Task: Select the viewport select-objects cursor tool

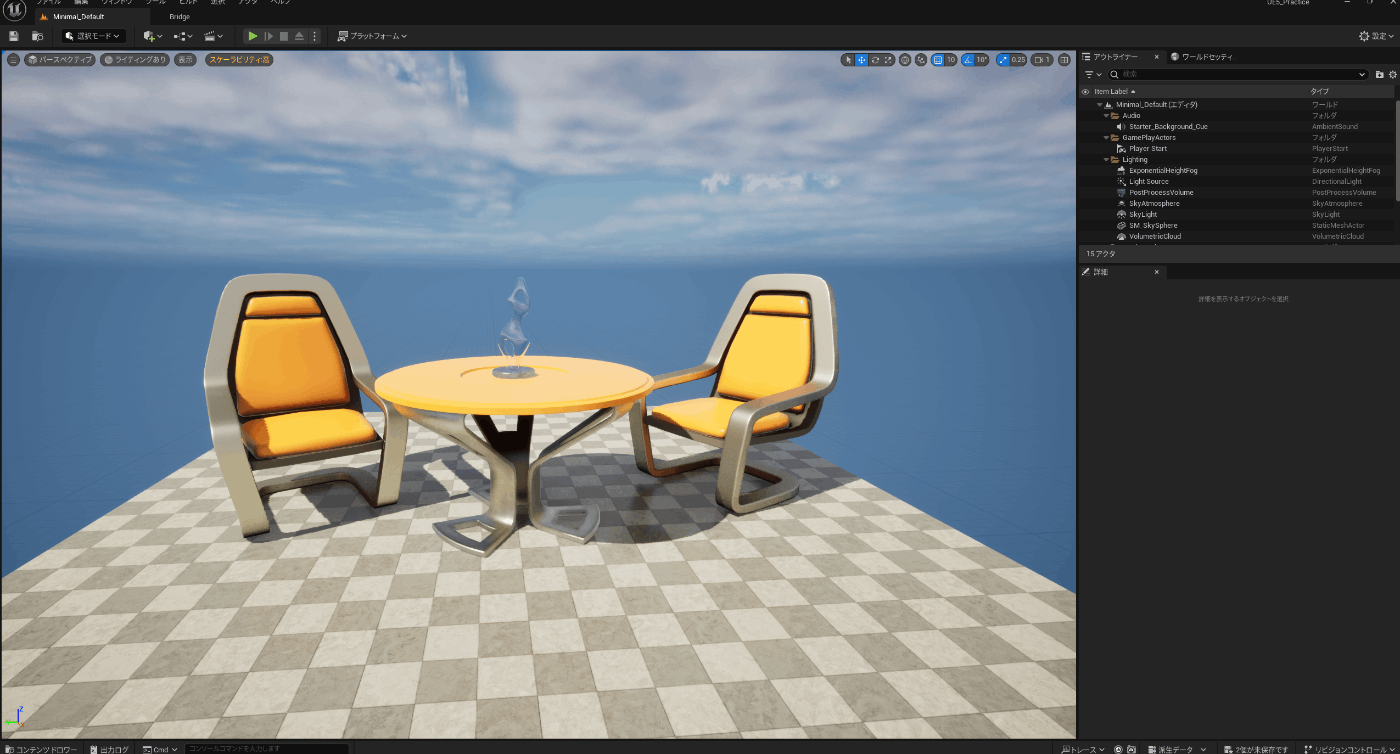Action: (848, 60)
